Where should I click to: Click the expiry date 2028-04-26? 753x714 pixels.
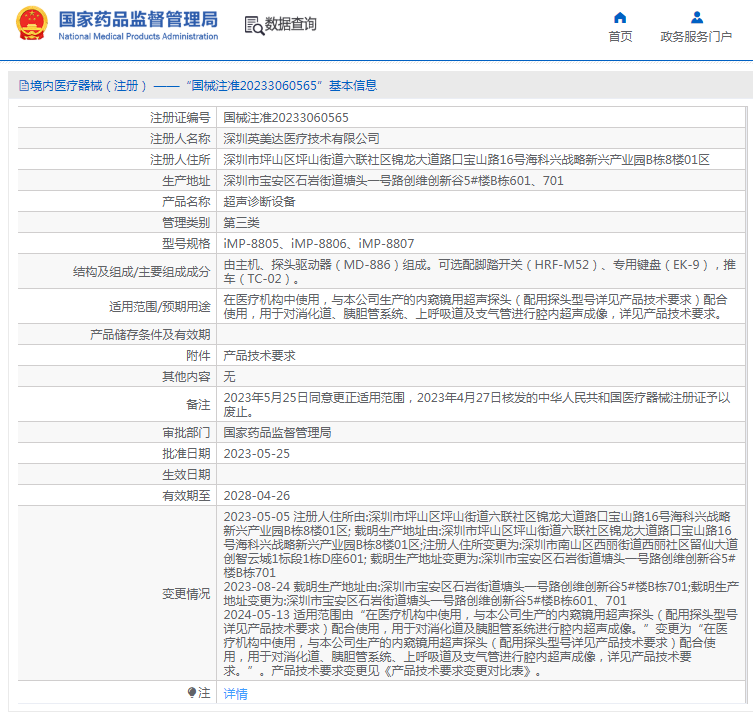tap(256, 495)
